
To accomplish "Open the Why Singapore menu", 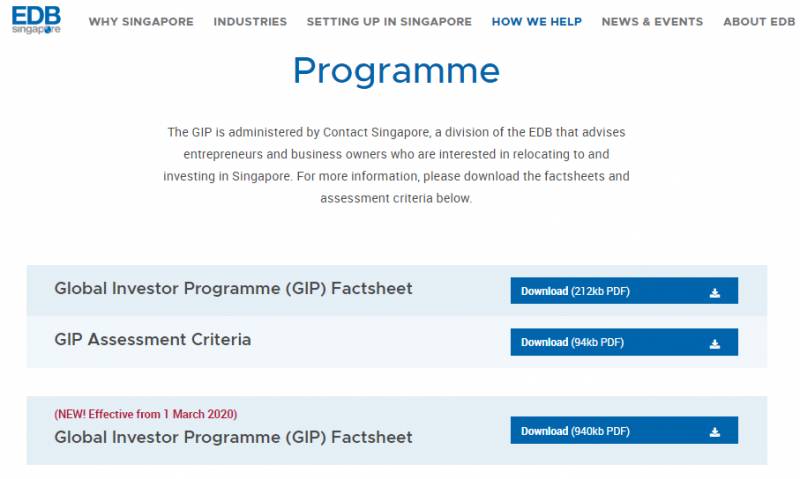I will tap(141, 22).
